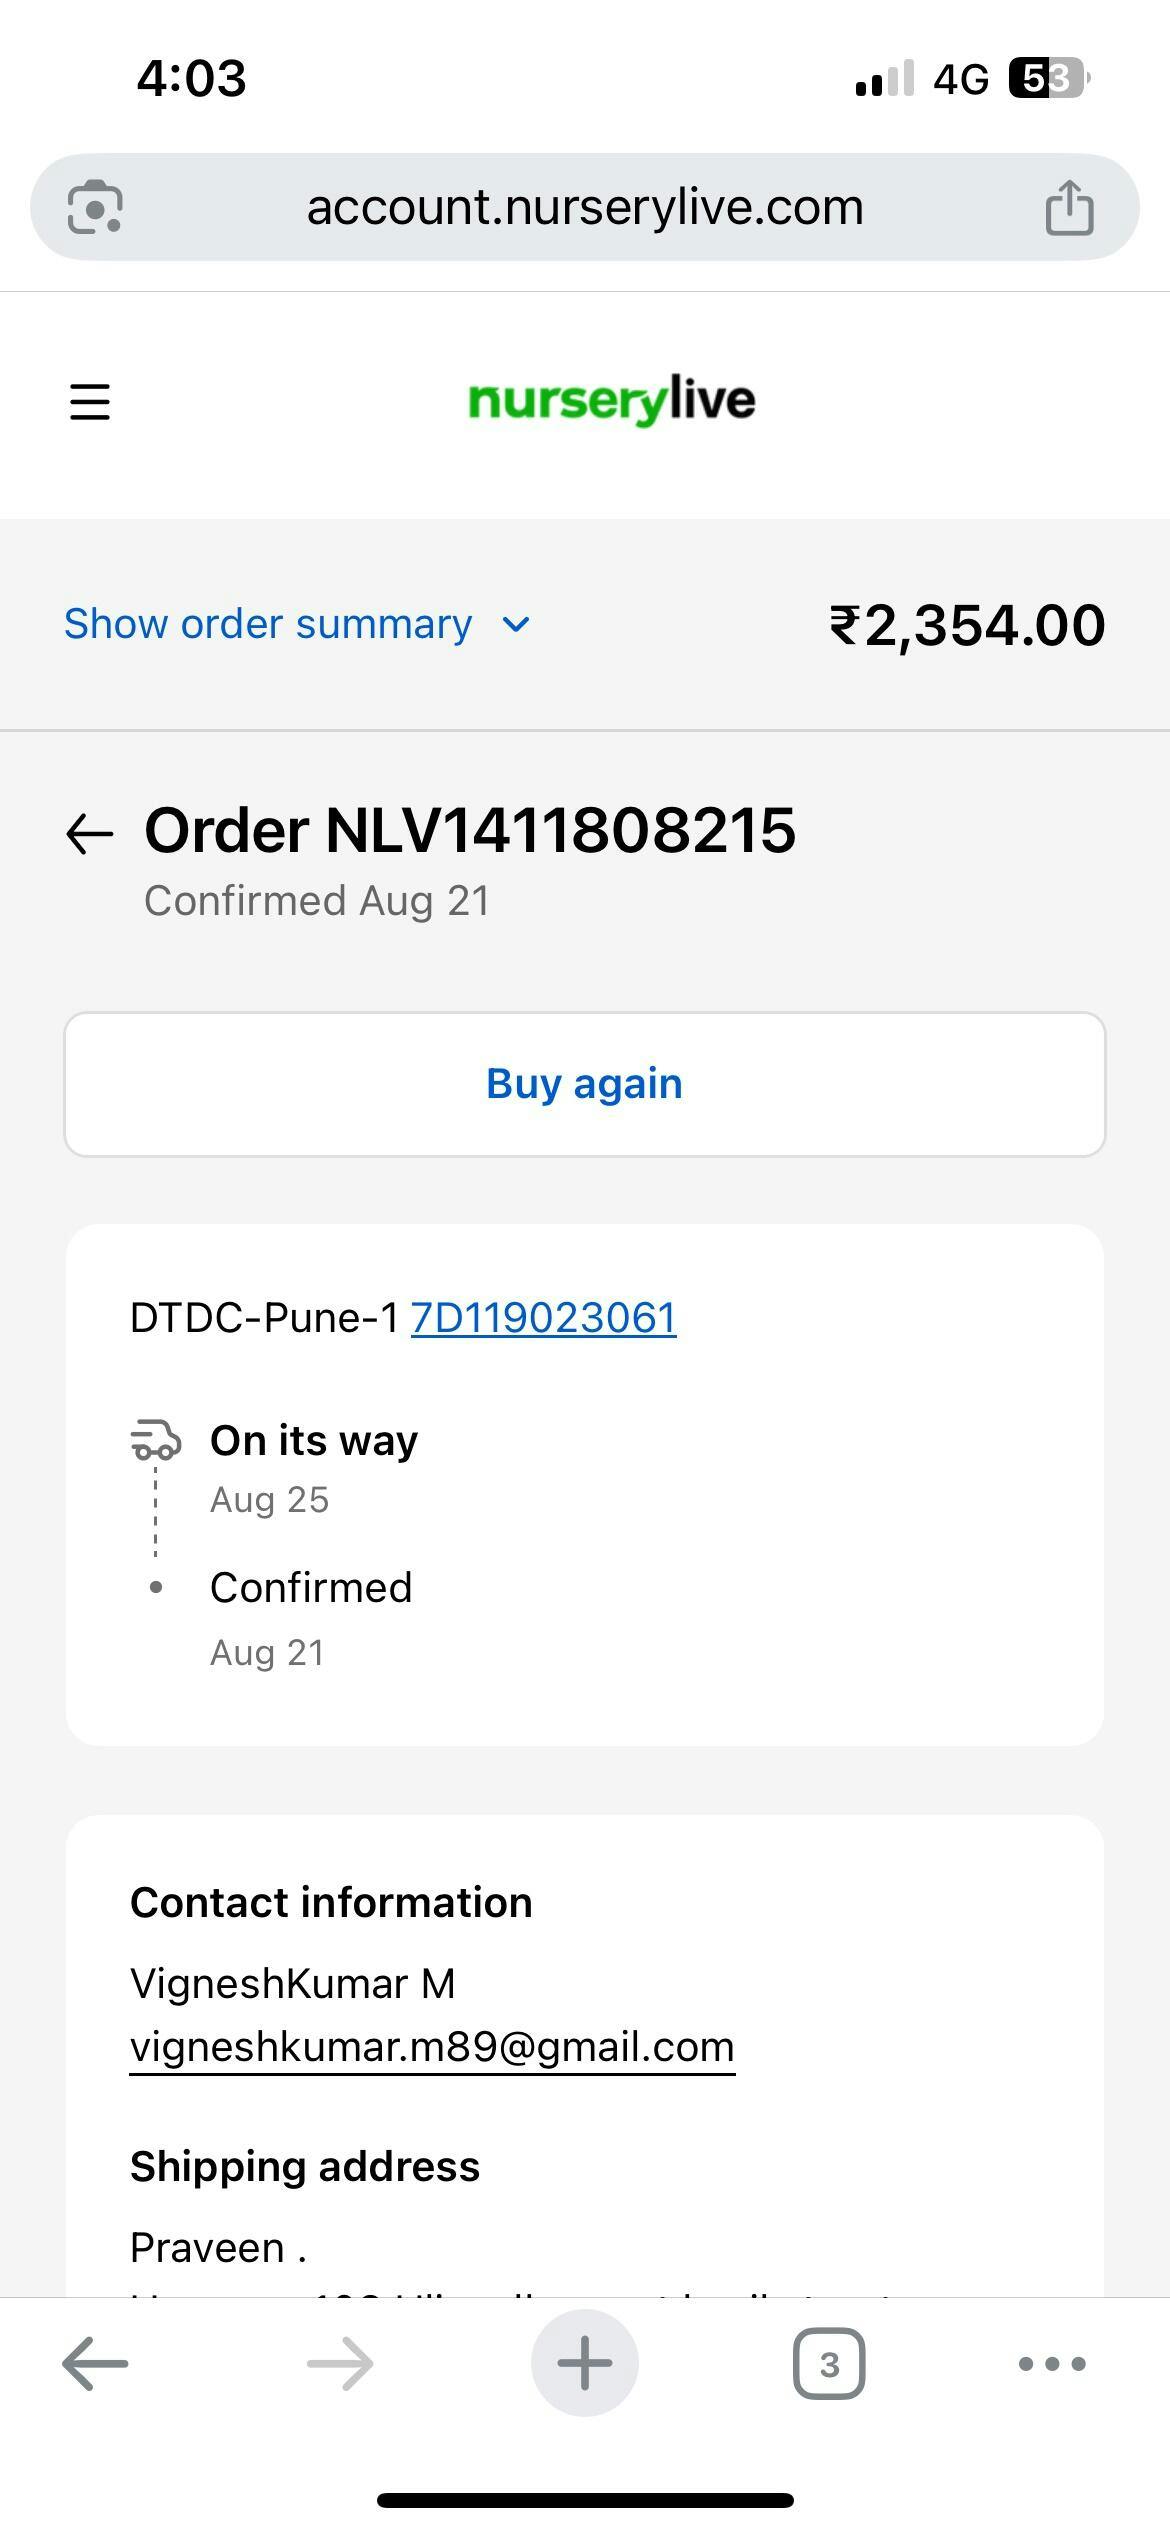This screenshot has height=2532, width=1170.
Task: Tap the delivery truck status icon
Action: click(x=156, y=1440)
